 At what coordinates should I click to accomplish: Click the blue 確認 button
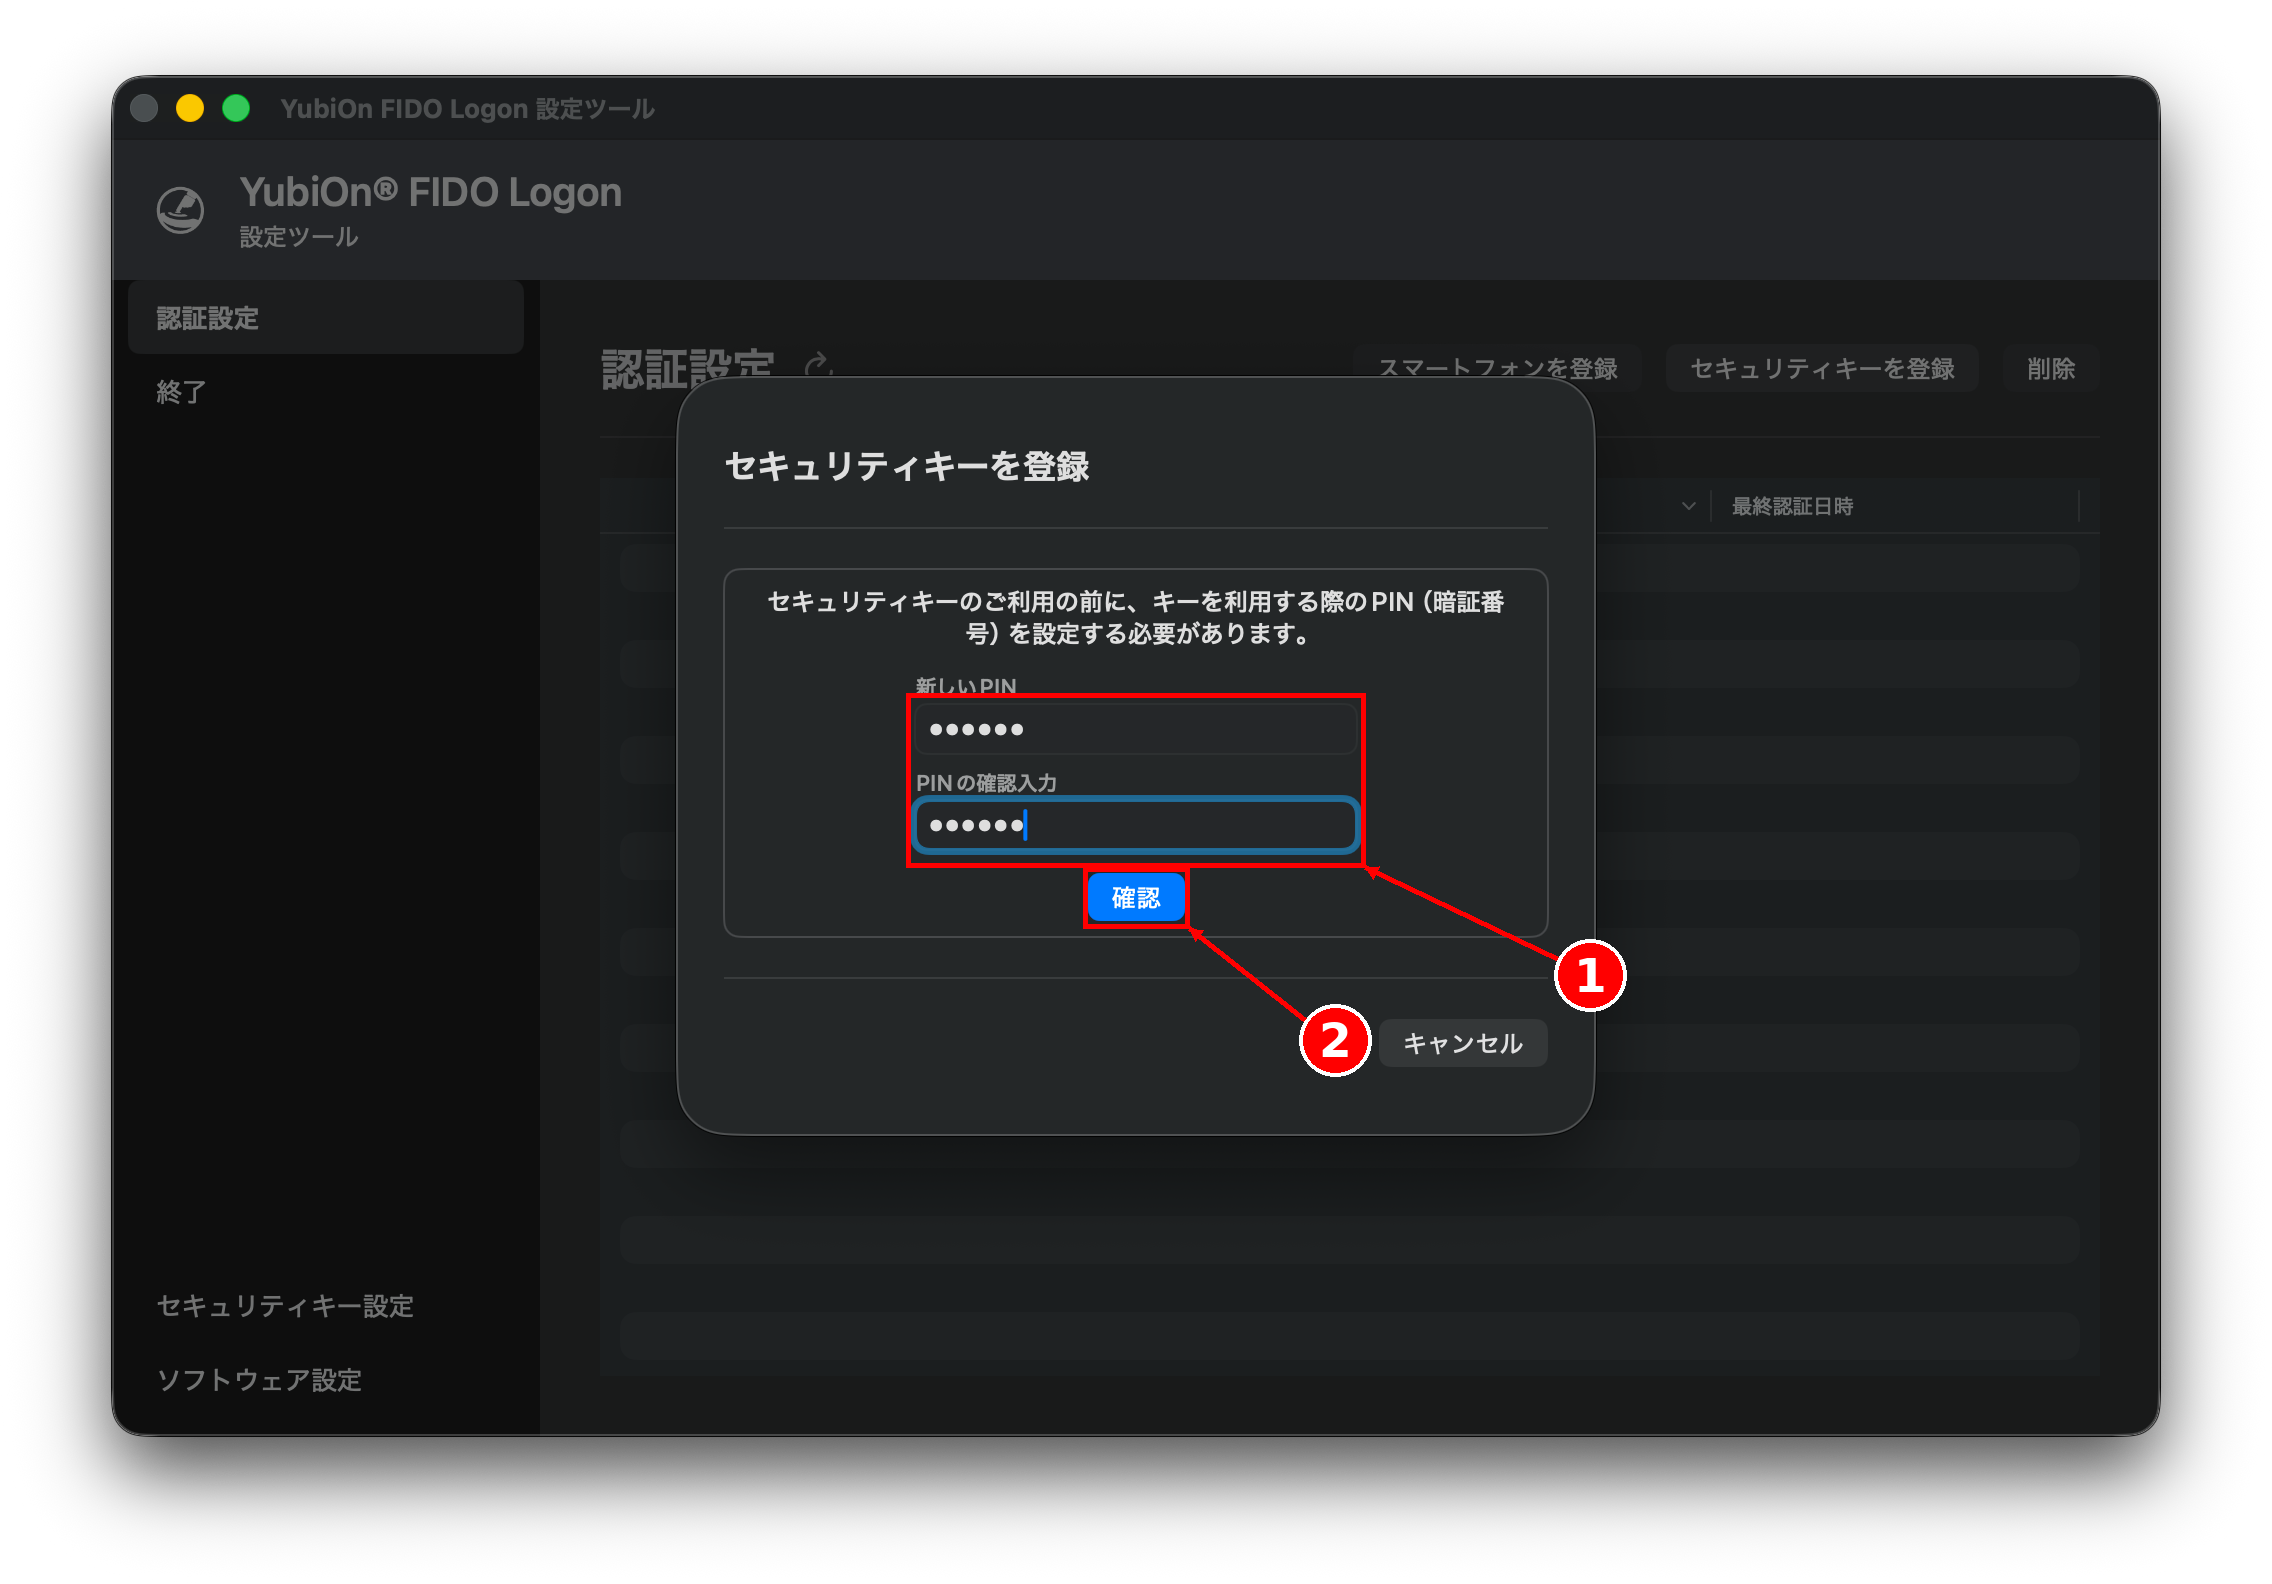point(1136,897)
